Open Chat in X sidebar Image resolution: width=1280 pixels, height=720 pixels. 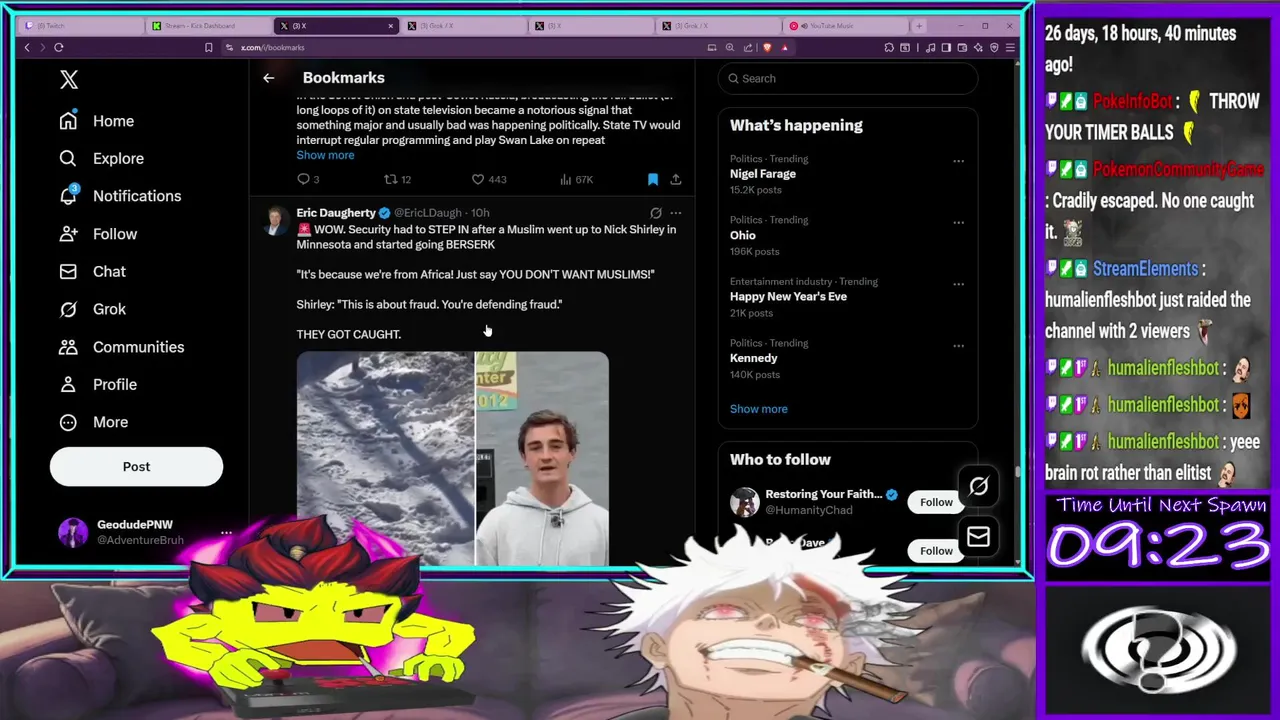(x=92, y=271)
